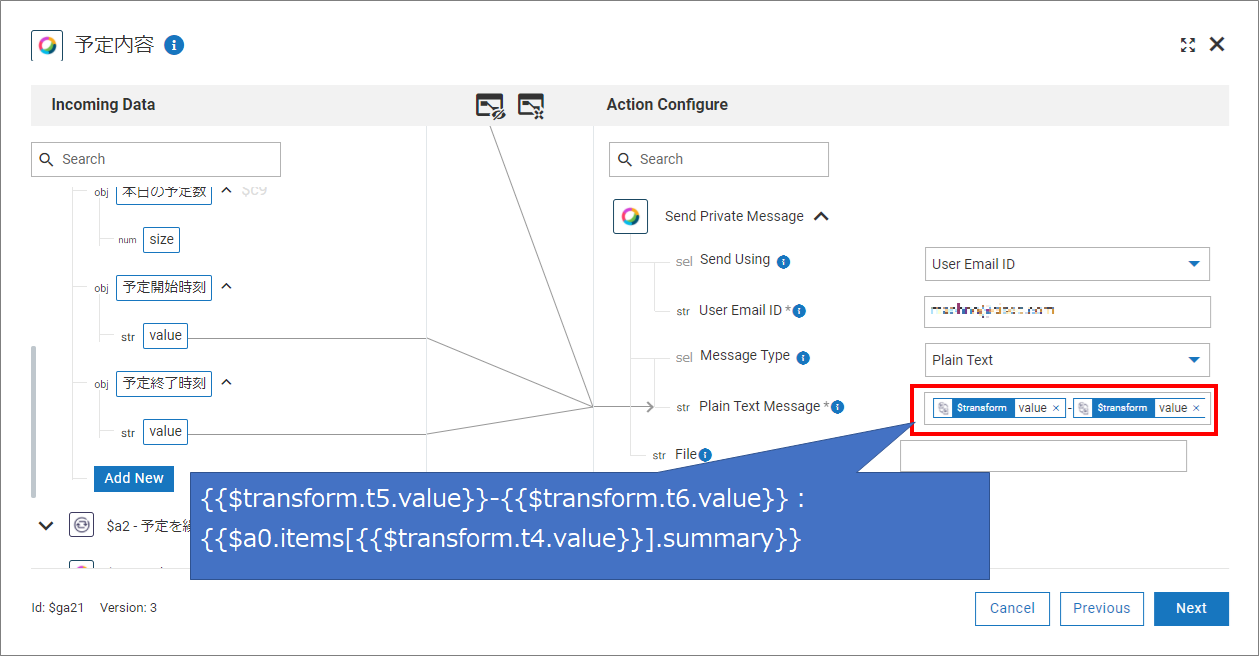The image size is (1259, 656).
Task: Collapse the Send Private Message section
Action: 821,216
